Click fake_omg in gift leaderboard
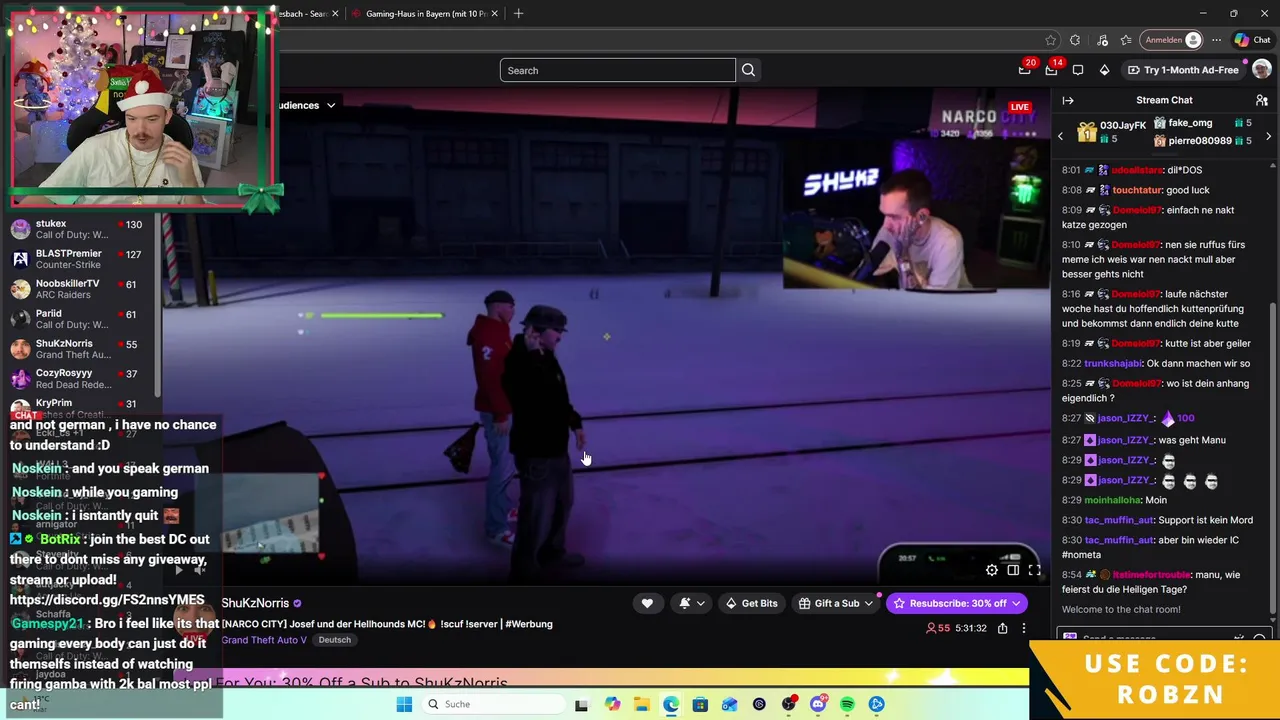 1190,122
